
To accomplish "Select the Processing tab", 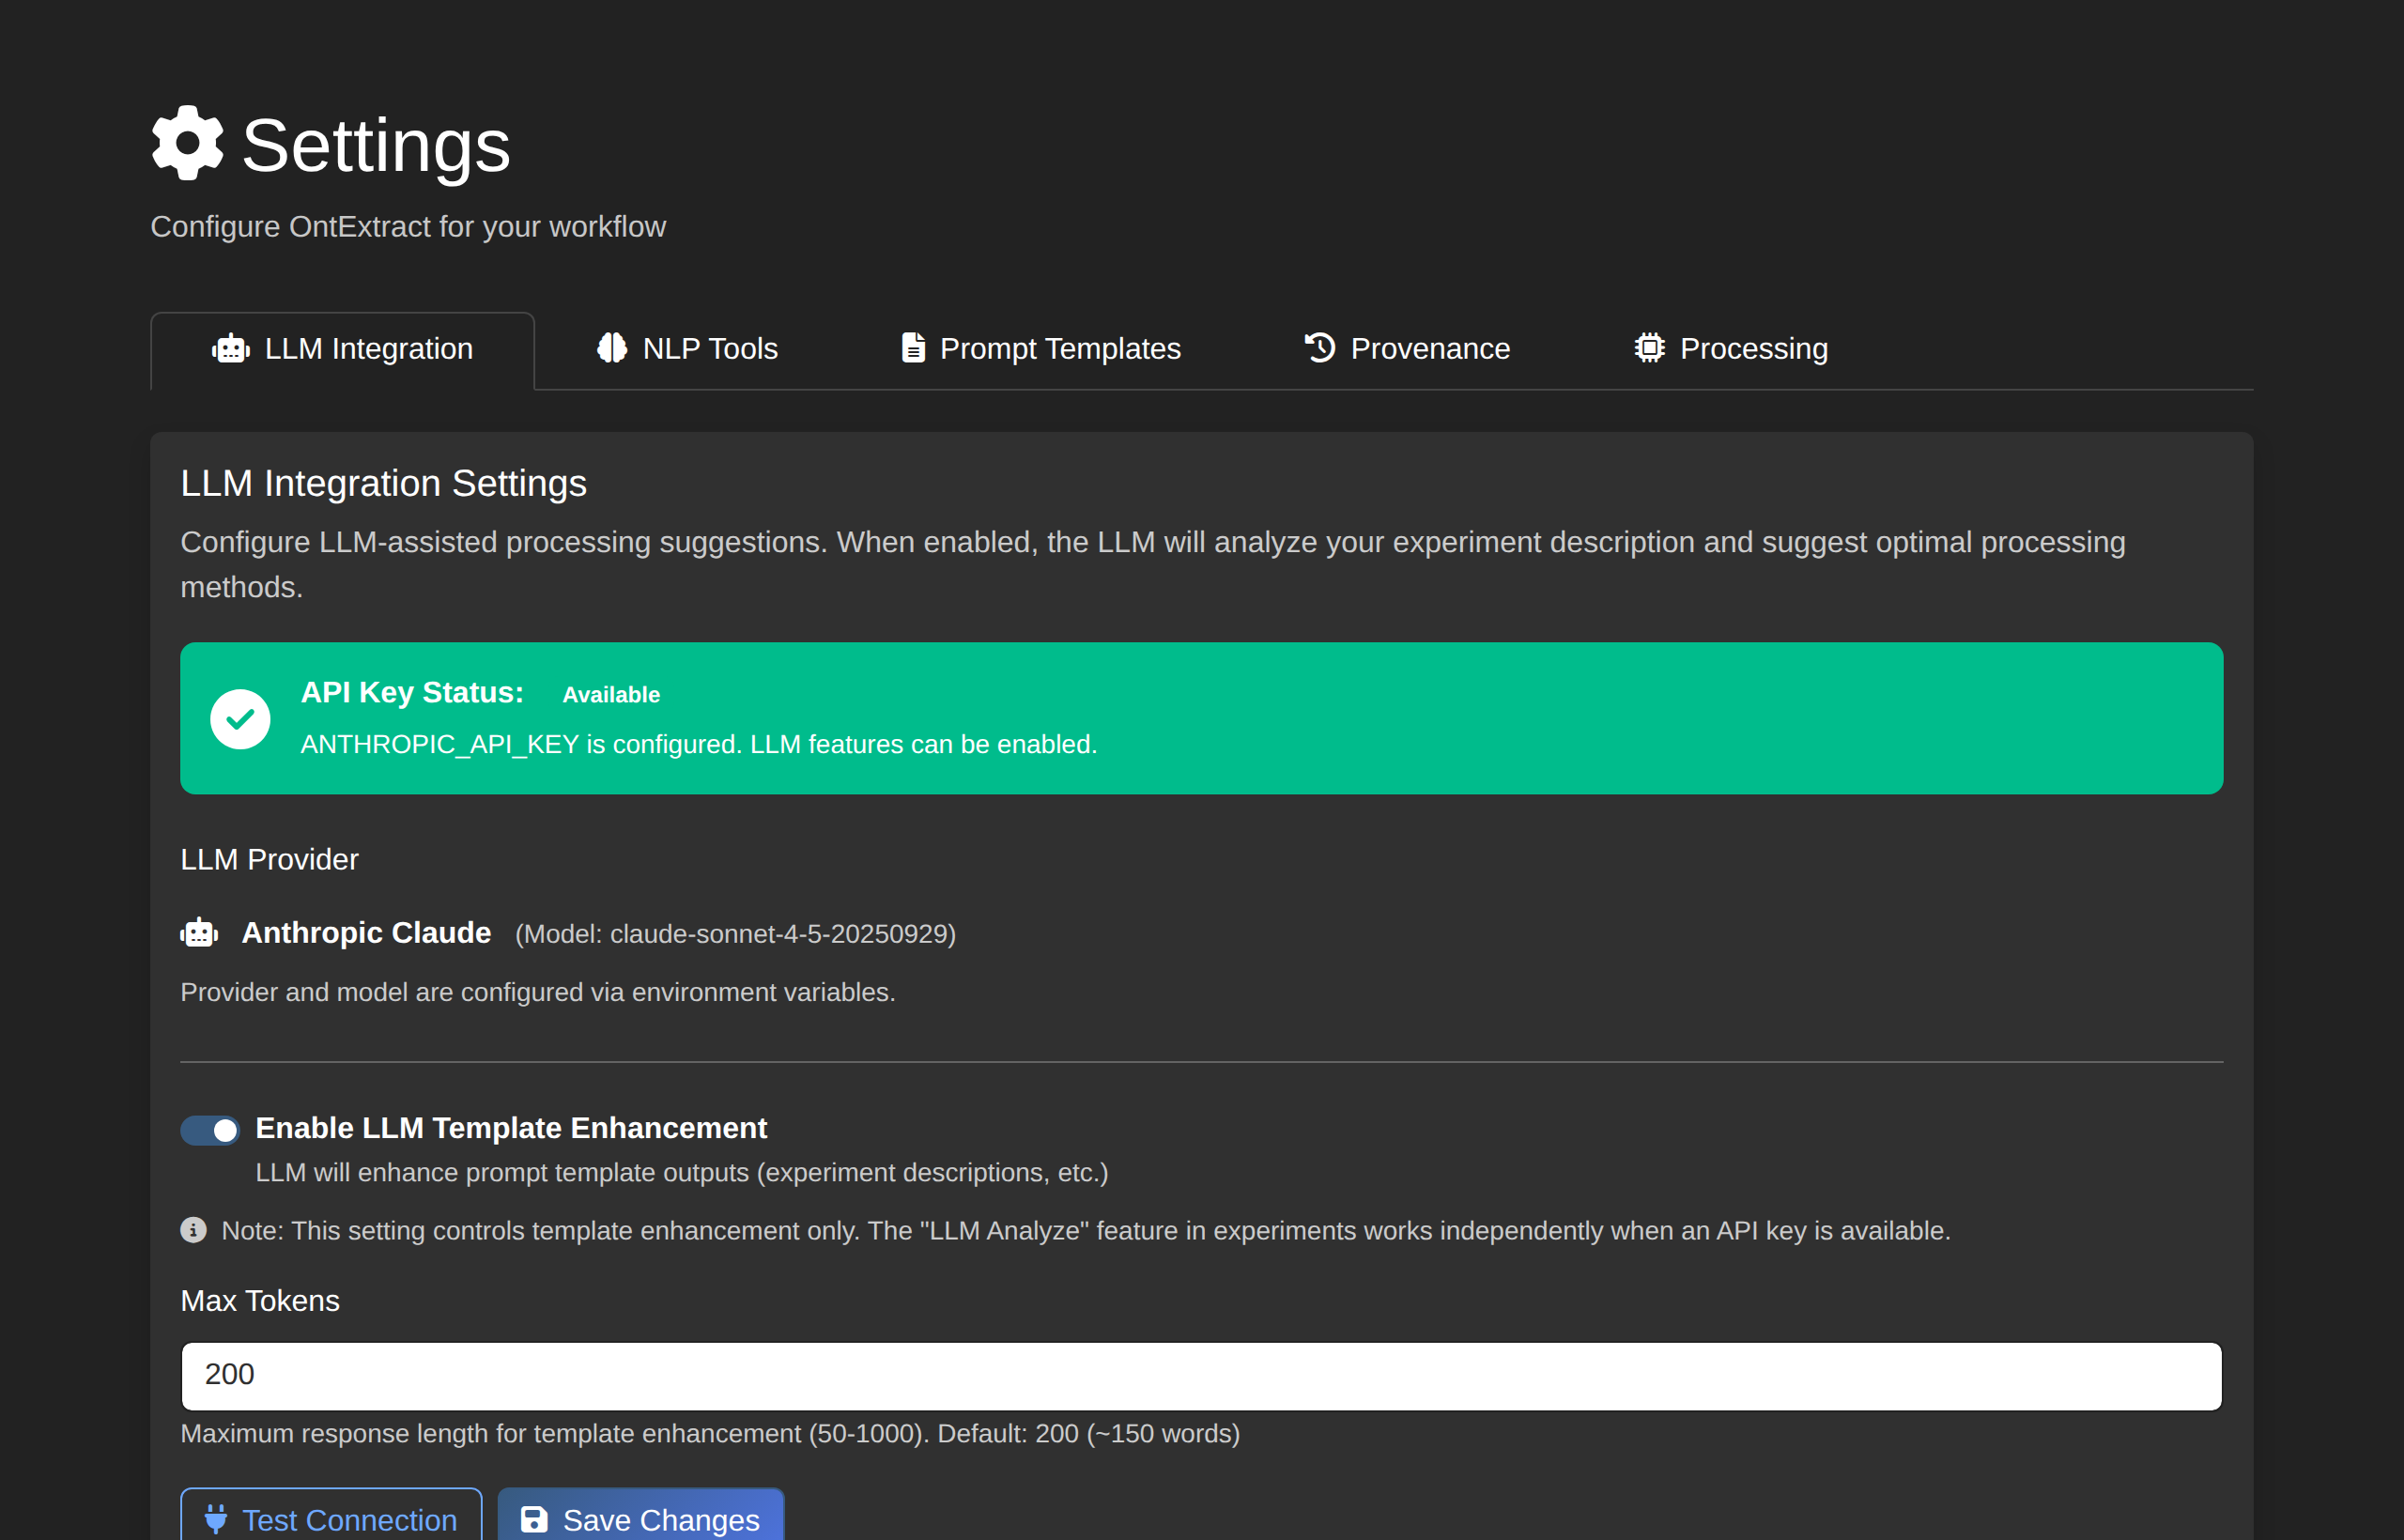I will tap(1731, 348).
